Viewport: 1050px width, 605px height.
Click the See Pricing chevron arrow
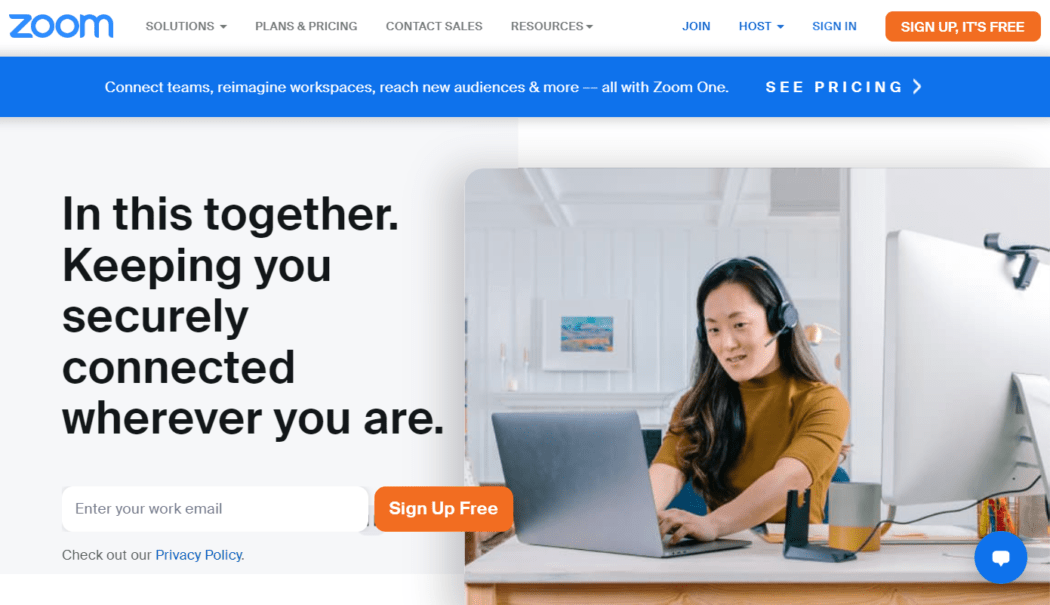[x=917, y=86]
